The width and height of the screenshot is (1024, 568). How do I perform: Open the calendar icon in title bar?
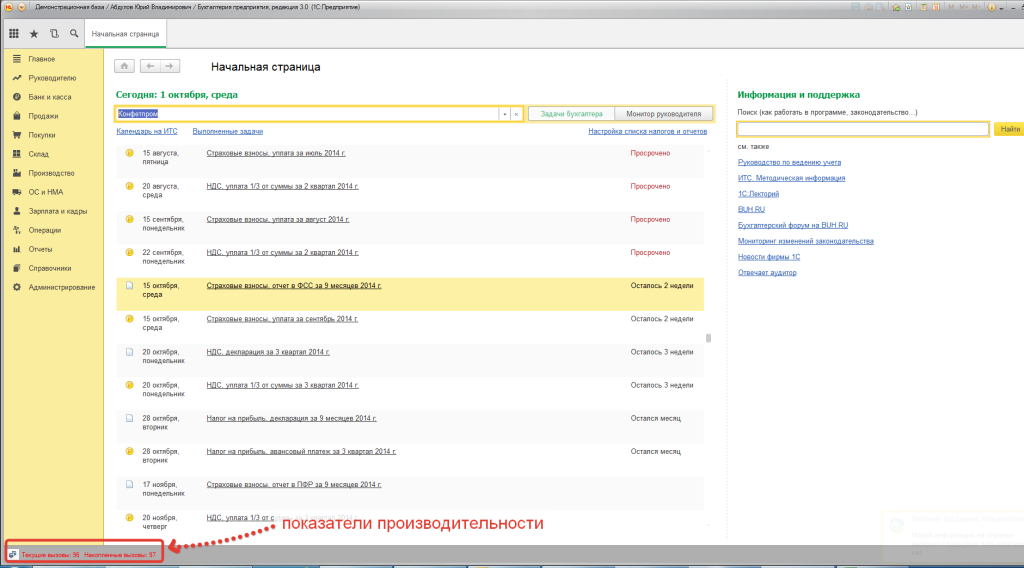coord(936,7)
